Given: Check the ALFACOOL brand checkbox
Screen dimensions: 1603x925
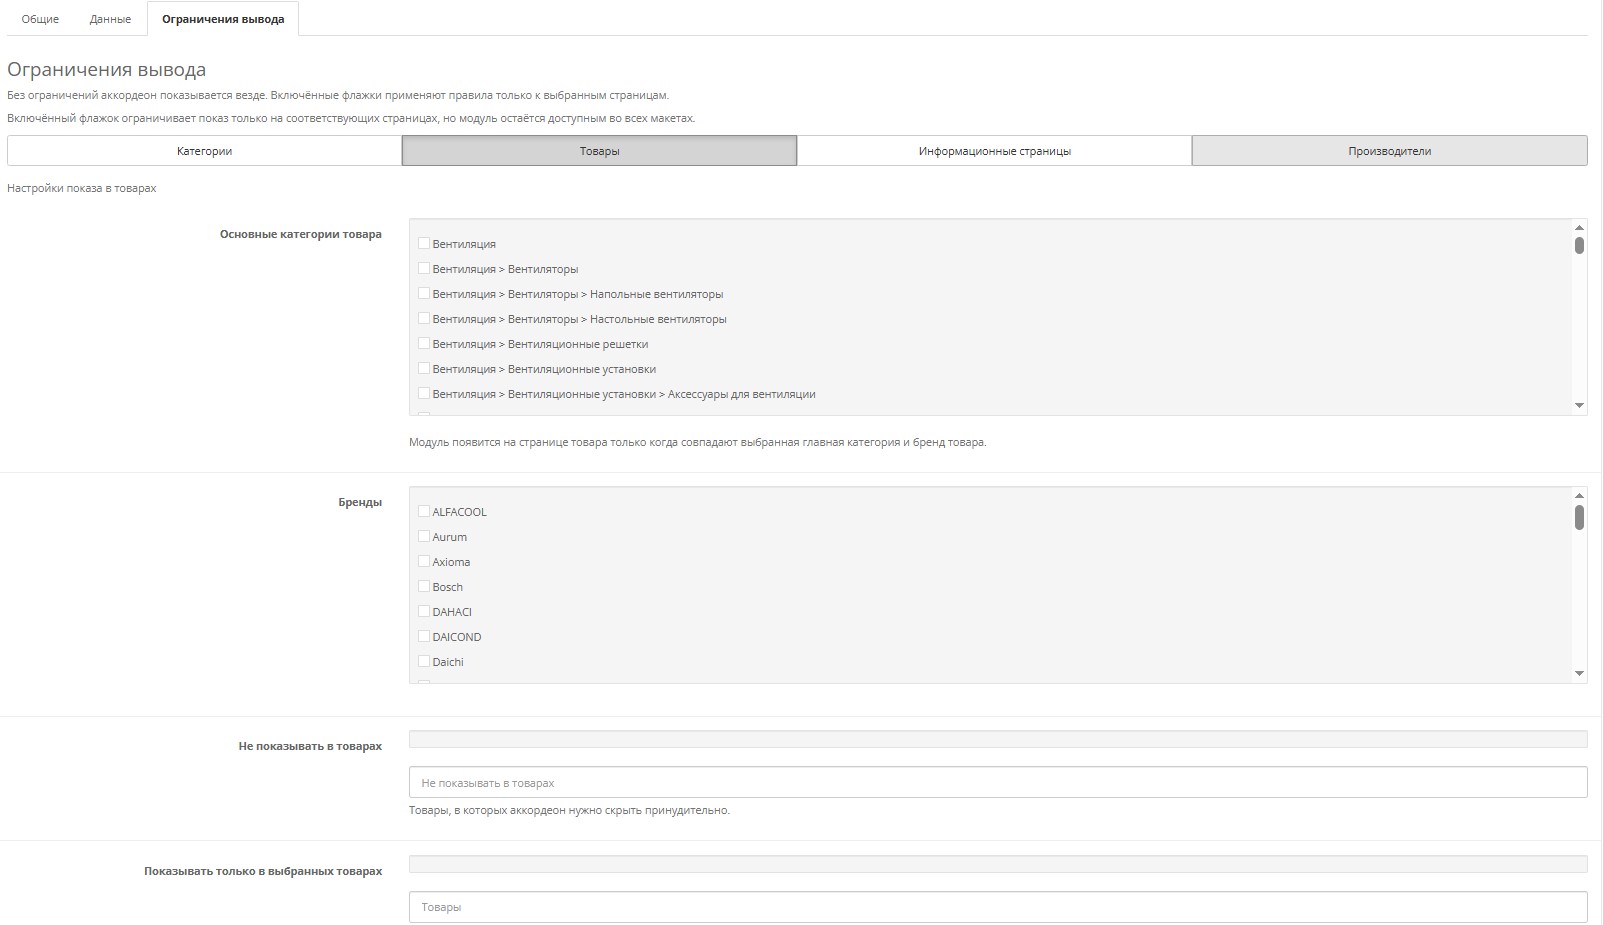Looking at the screenshot, I should point(424,512).
